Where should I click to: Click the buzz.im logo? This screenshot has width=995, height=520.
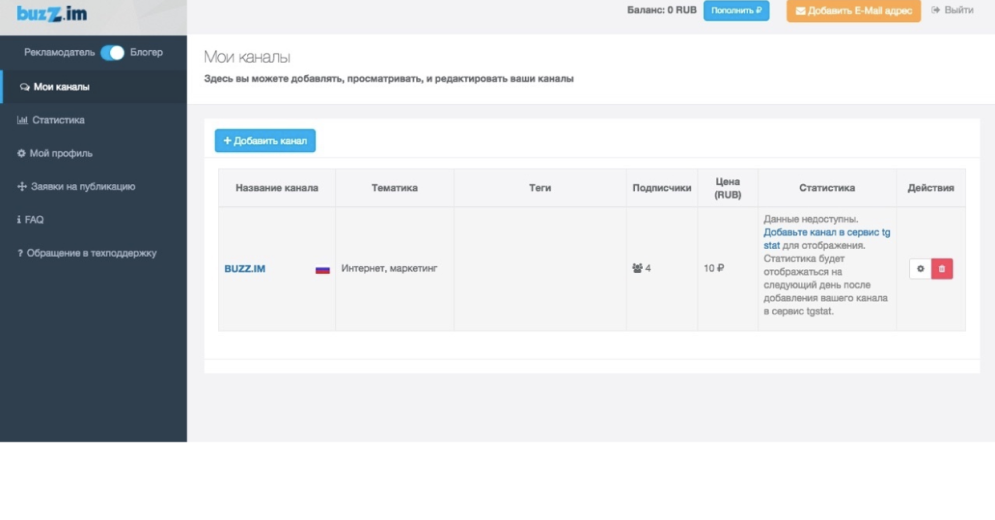pos(52,13)
